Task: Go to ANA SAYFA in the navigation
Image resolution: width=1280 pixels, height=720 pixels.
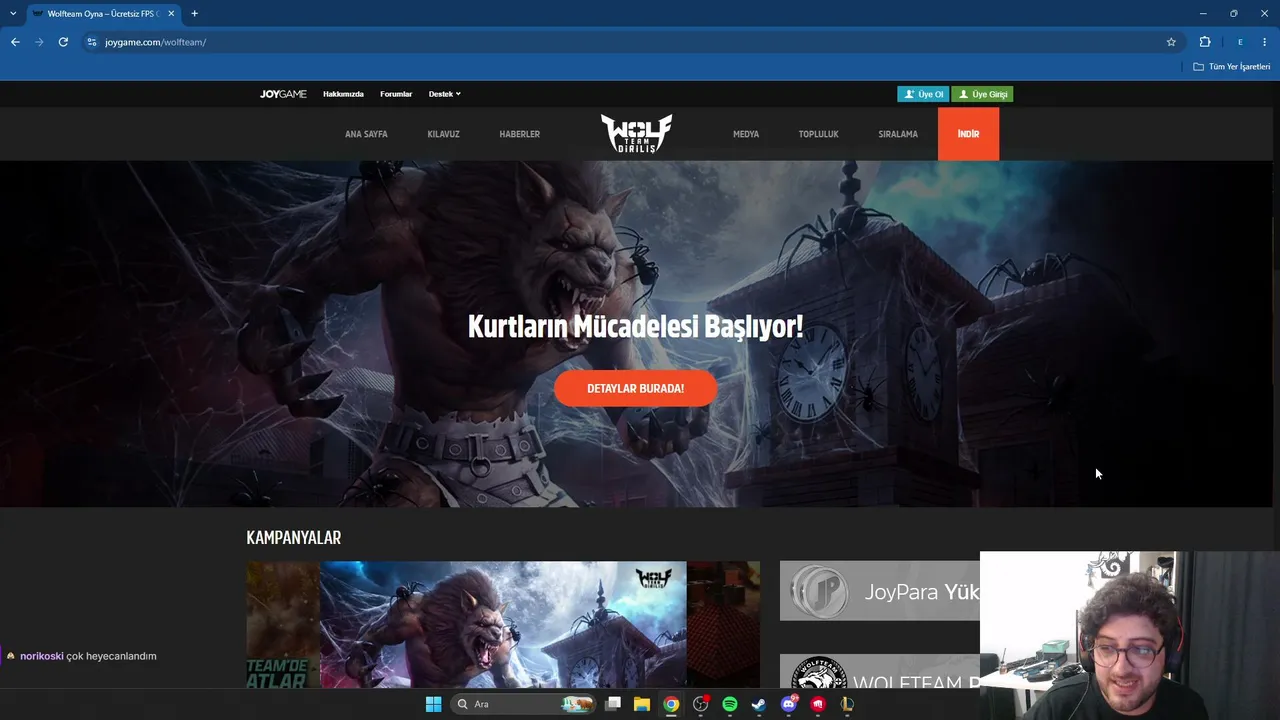Action: tap(366, 134)
